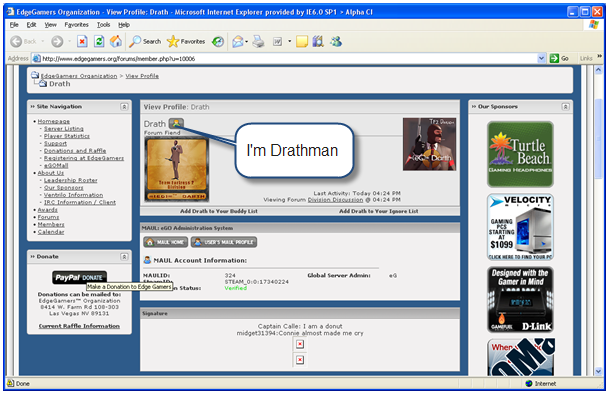
Task: Stop page loading with red X icon
Action: [x=82, y=41]
